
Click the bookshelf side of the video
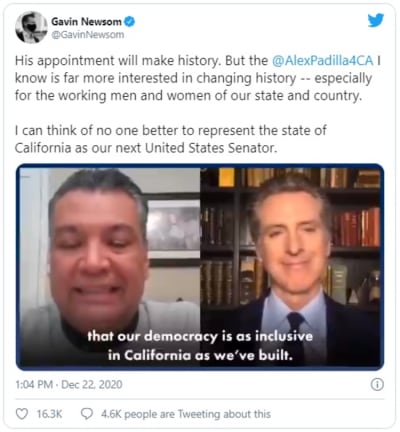(x=292, y=267)
